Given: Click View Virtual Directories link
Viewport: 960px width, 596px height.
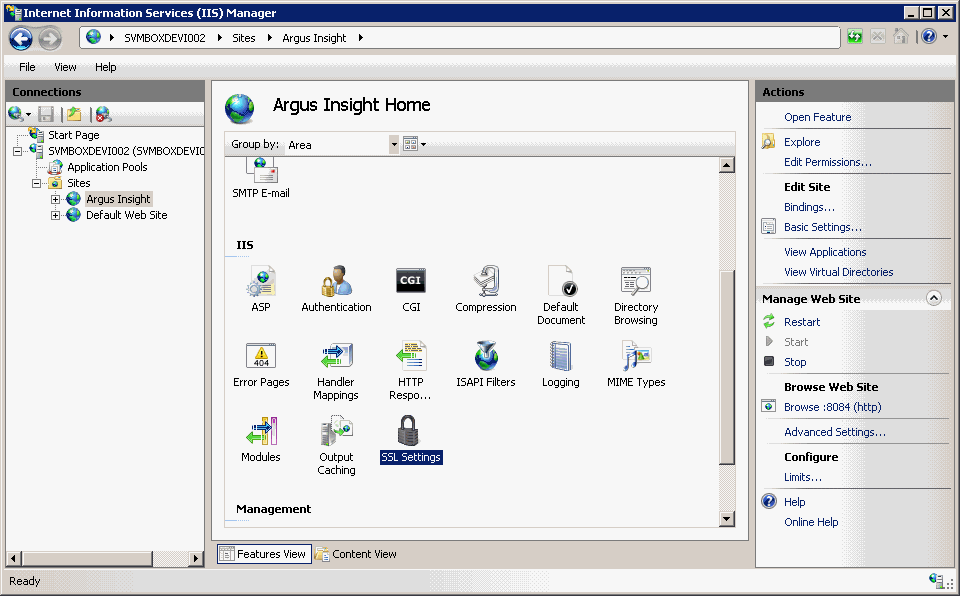Looking at the screenshot, I should pos(838,272).
